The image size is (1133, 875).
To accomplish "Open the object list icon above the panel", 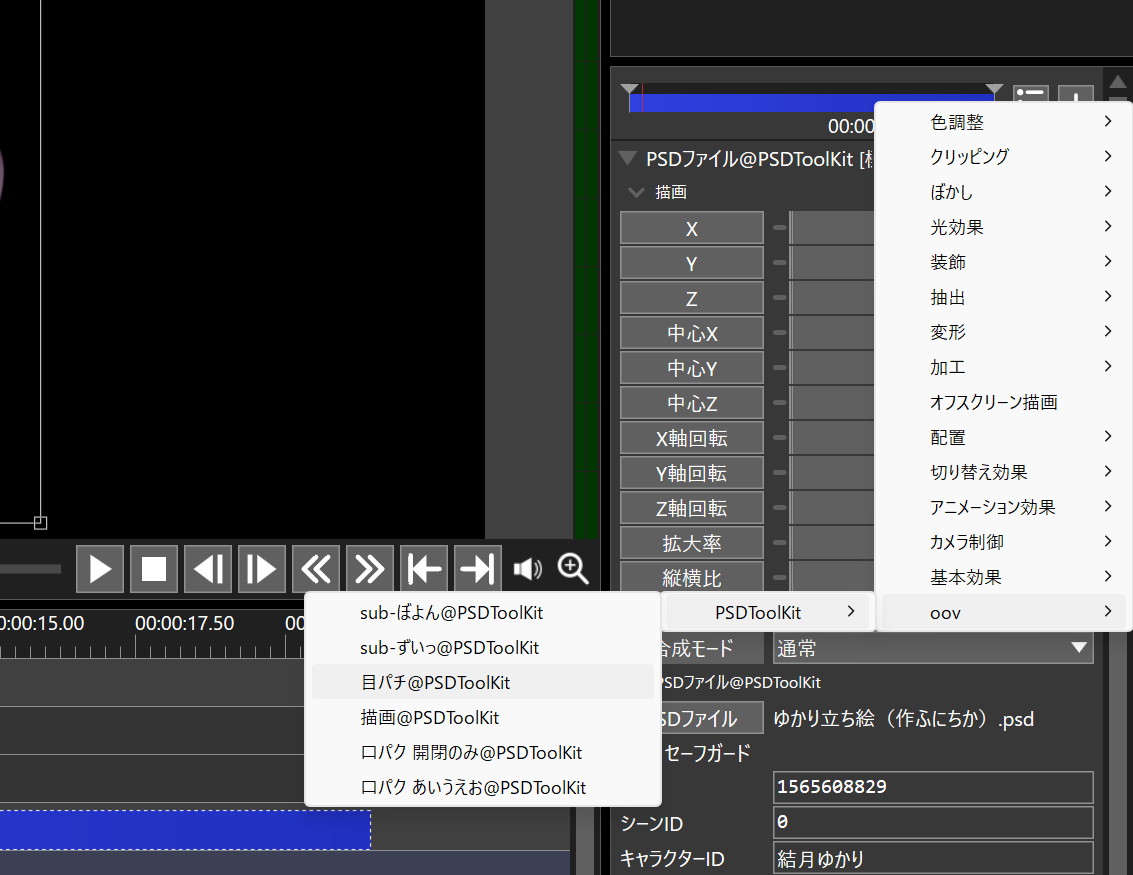I will [x=1030, y=97].
